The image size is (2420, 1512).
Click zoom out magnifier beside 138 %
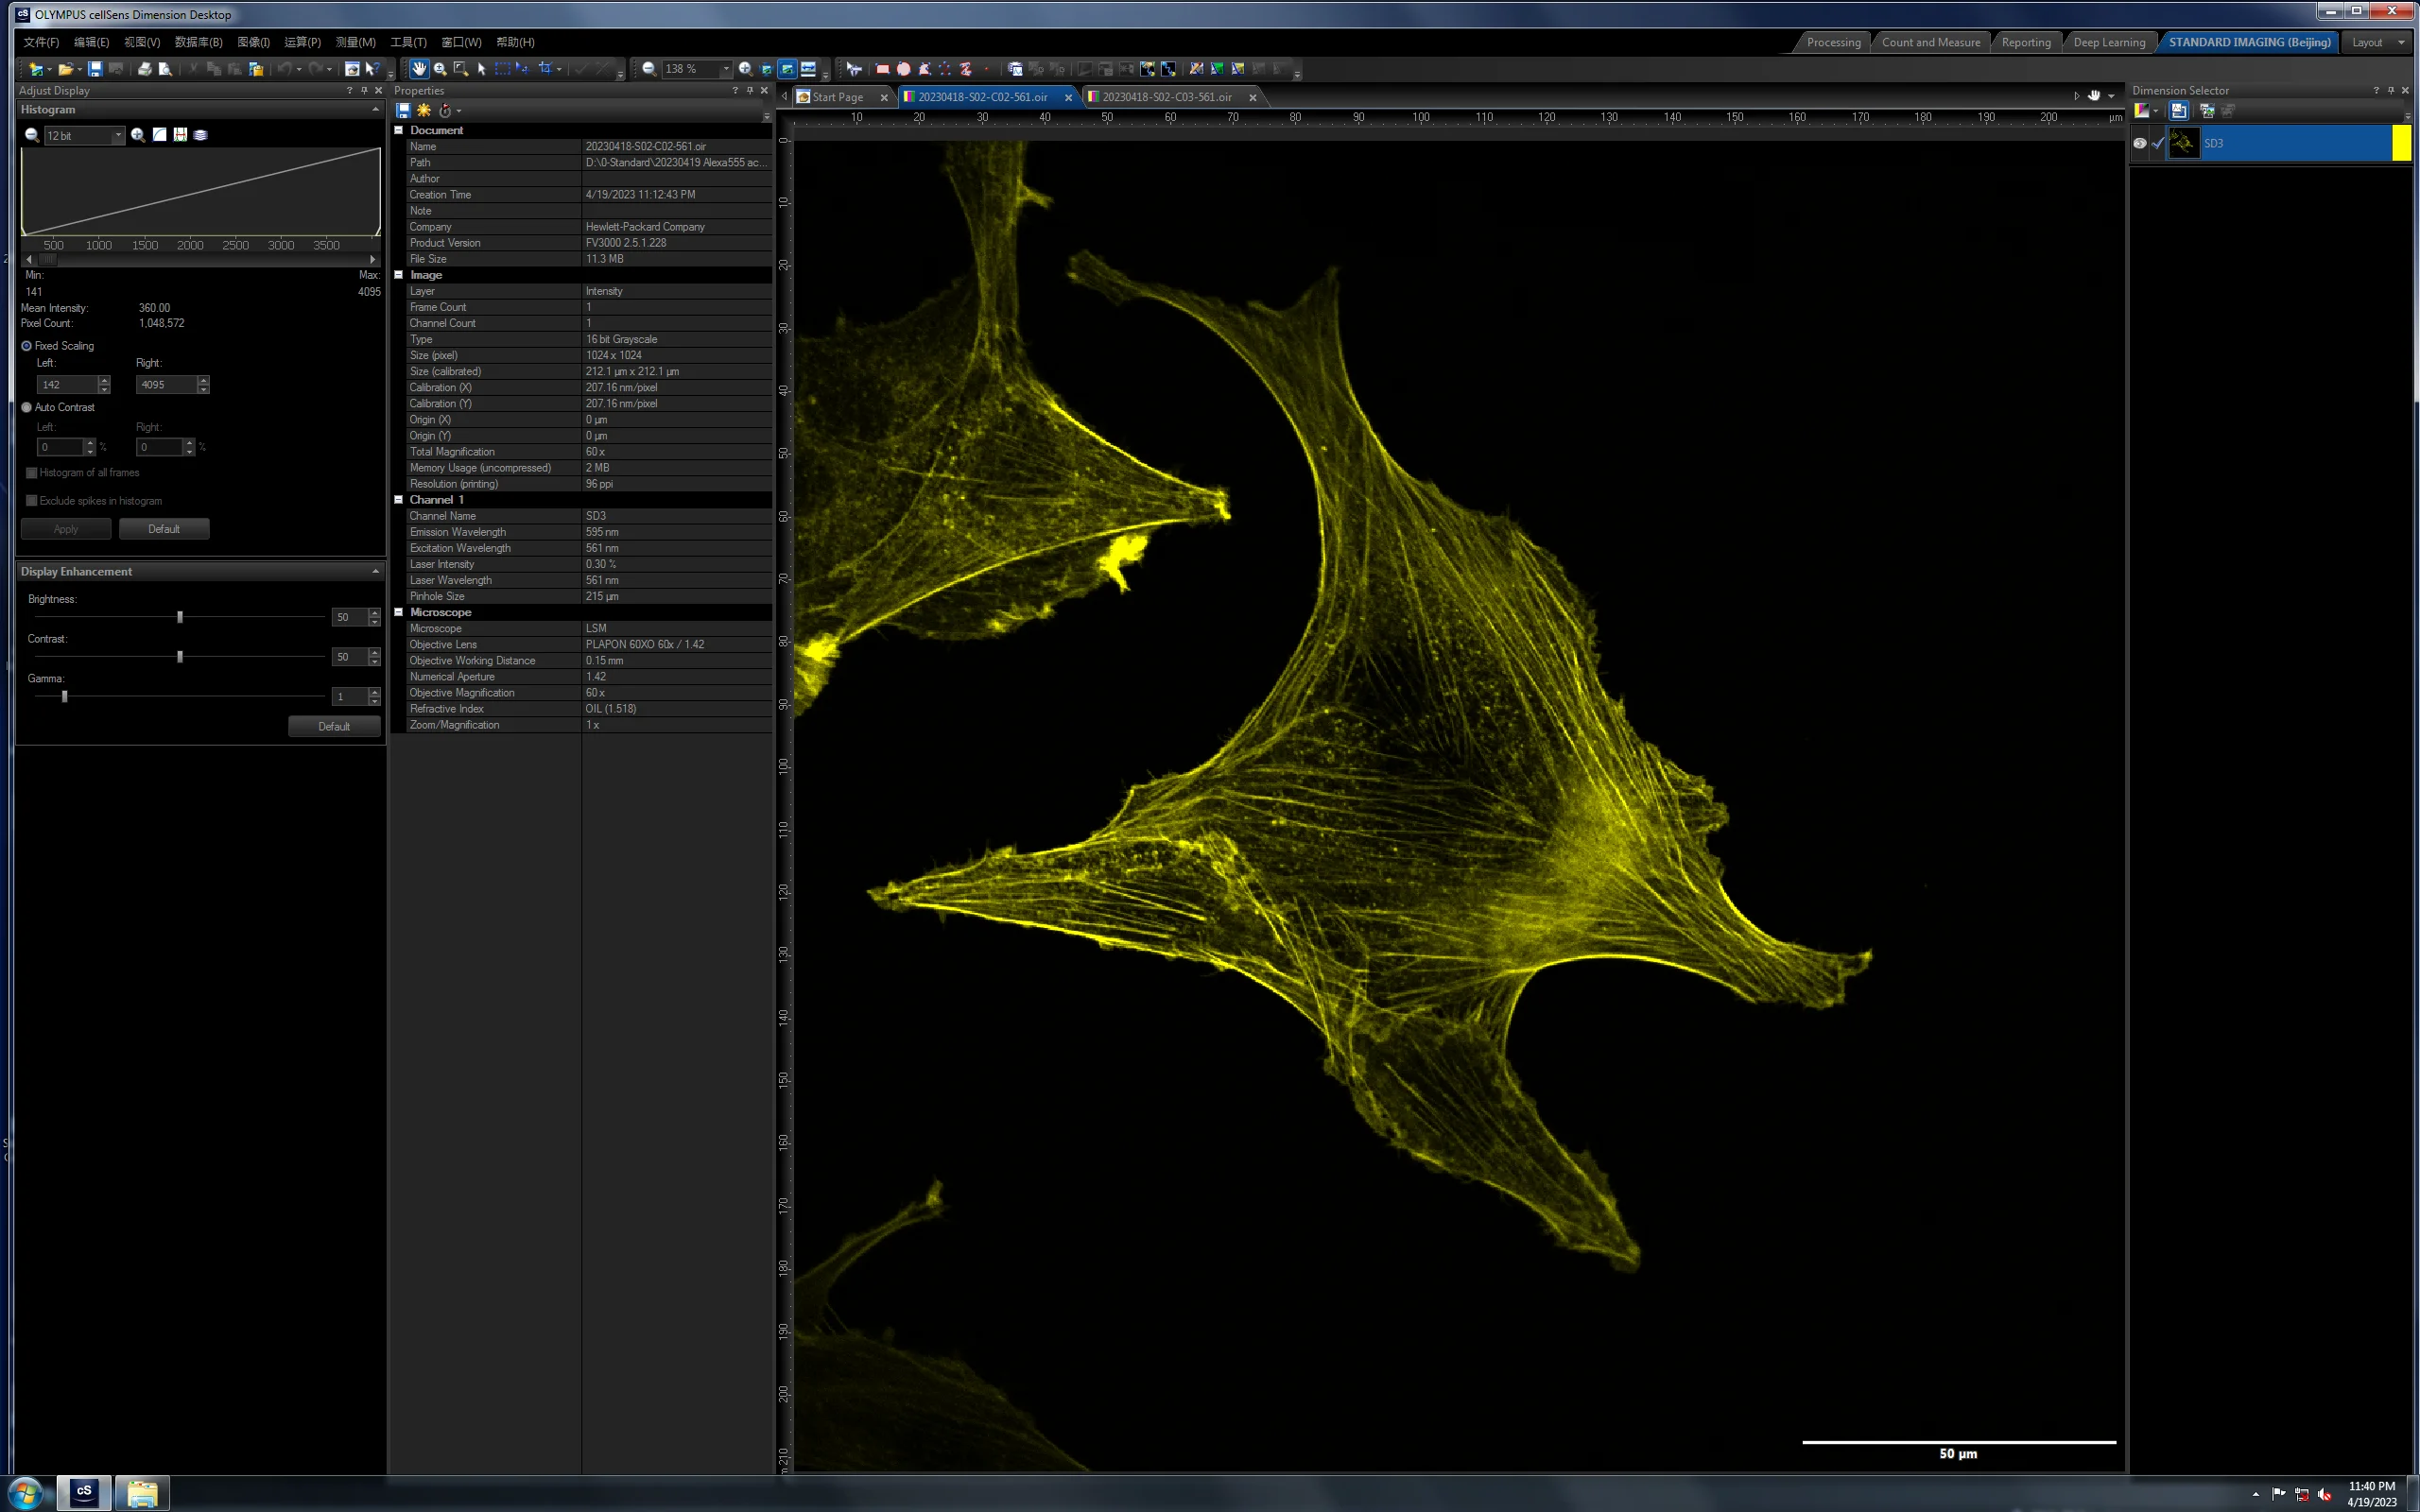click(x=649, y=69)
